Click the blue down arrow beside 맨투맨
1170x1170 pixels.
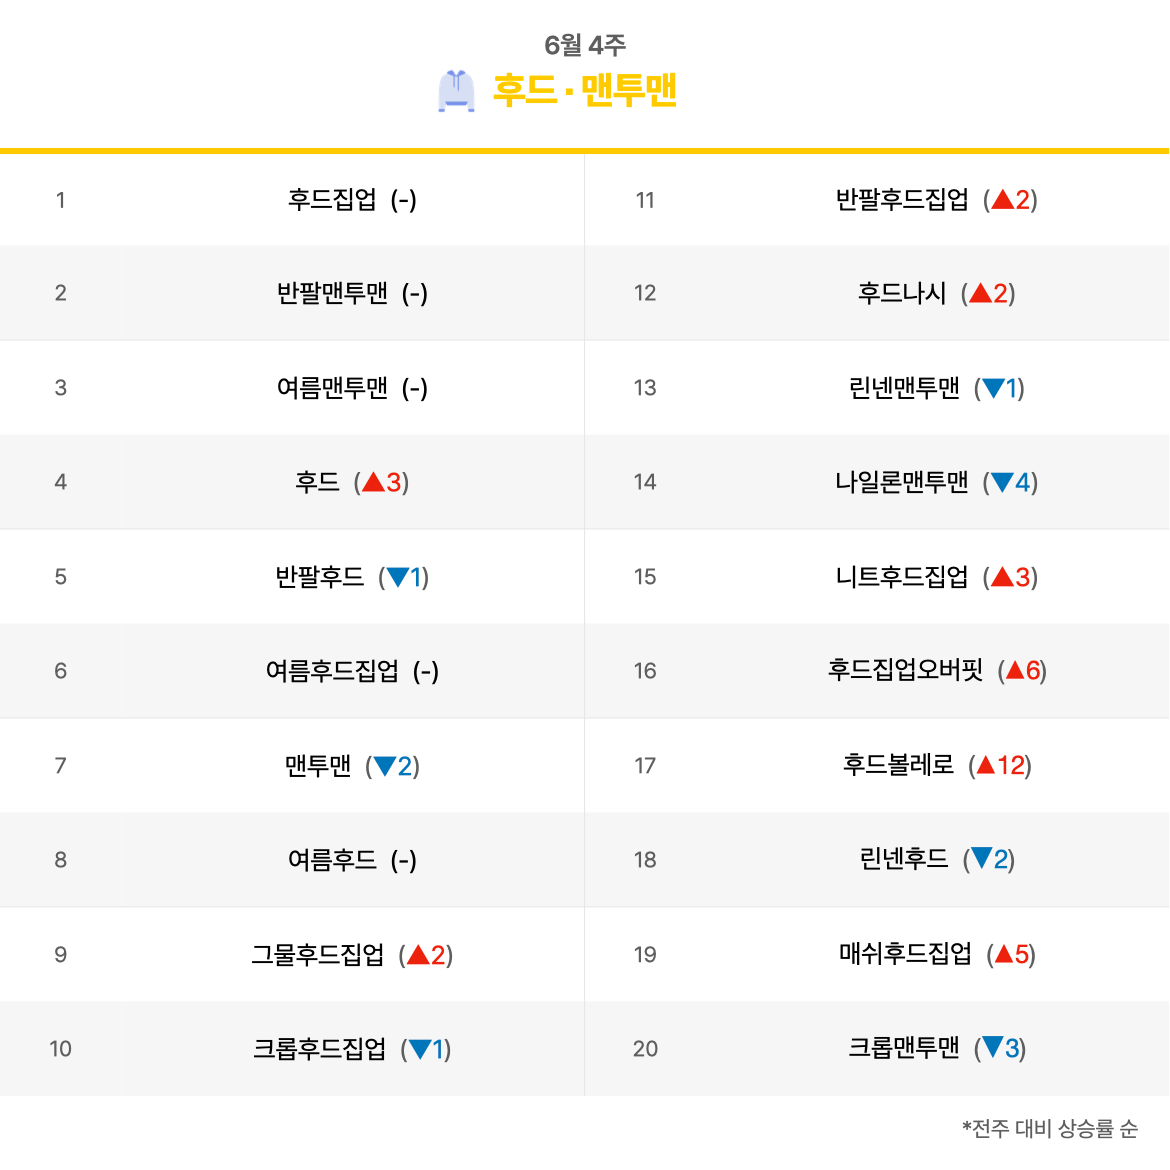click(385, 766)
